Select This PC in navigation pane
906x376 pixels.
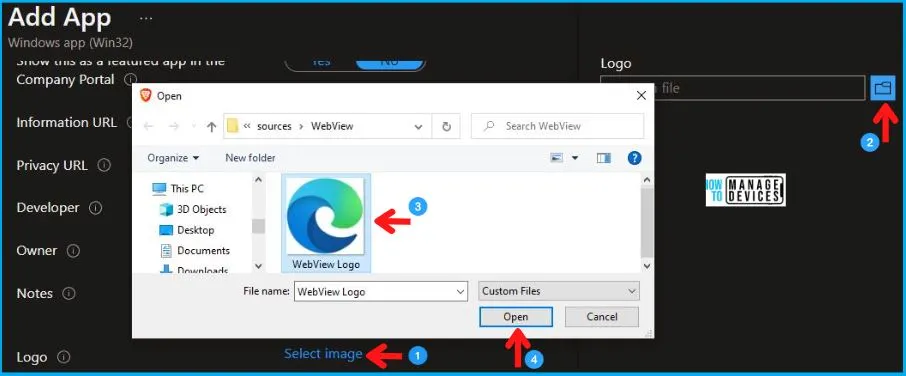pos(178,188)
